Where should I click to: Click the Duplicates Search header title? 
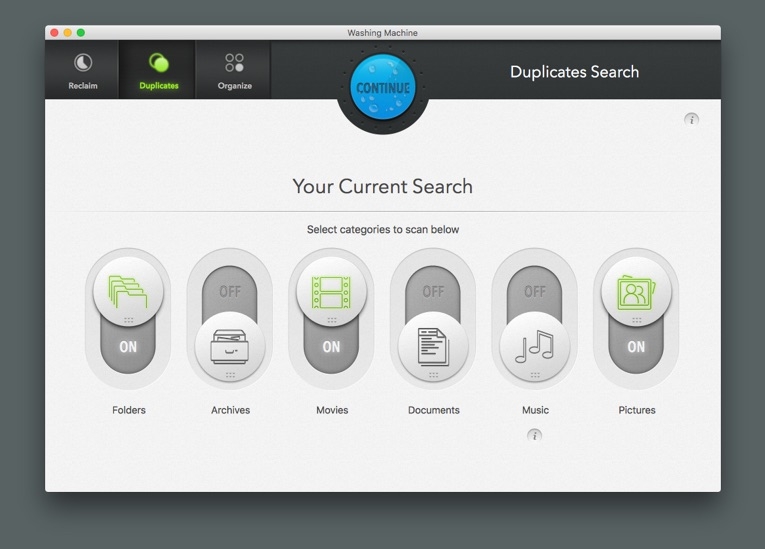(574, 72)
